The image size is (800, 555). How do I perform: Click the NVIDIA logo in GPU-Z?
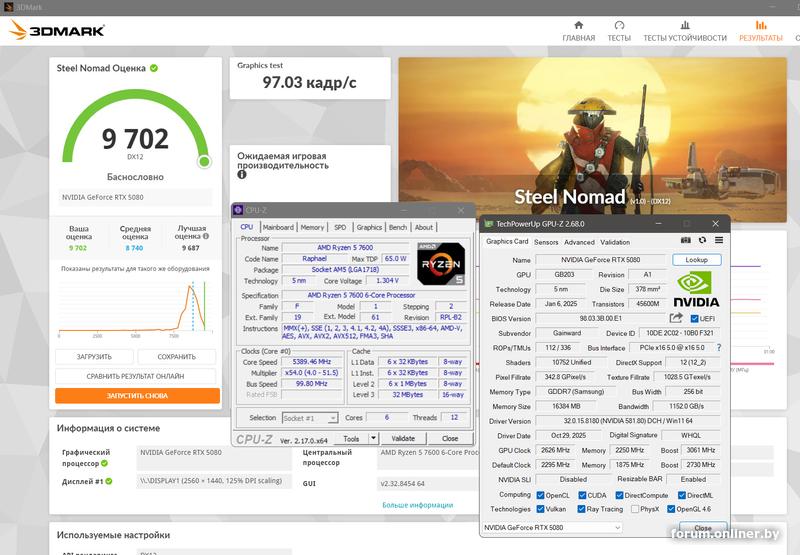696,289
